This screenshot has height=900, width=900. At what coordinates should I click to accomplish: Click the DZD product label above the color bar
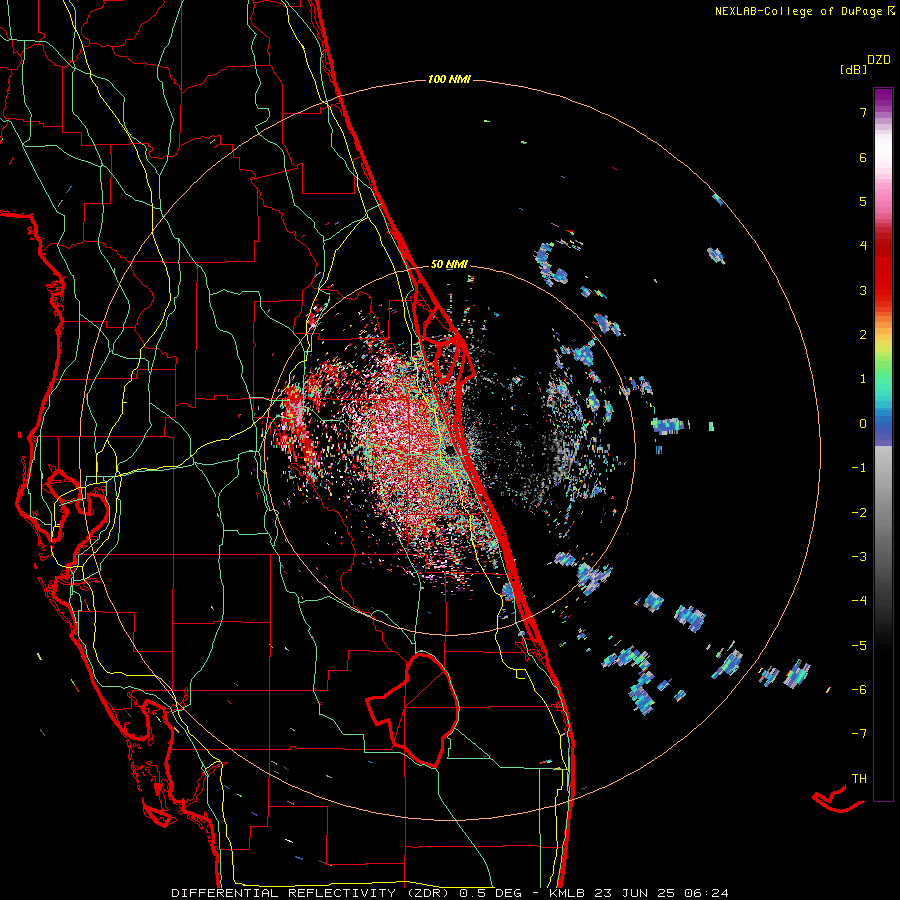(879, 59)
